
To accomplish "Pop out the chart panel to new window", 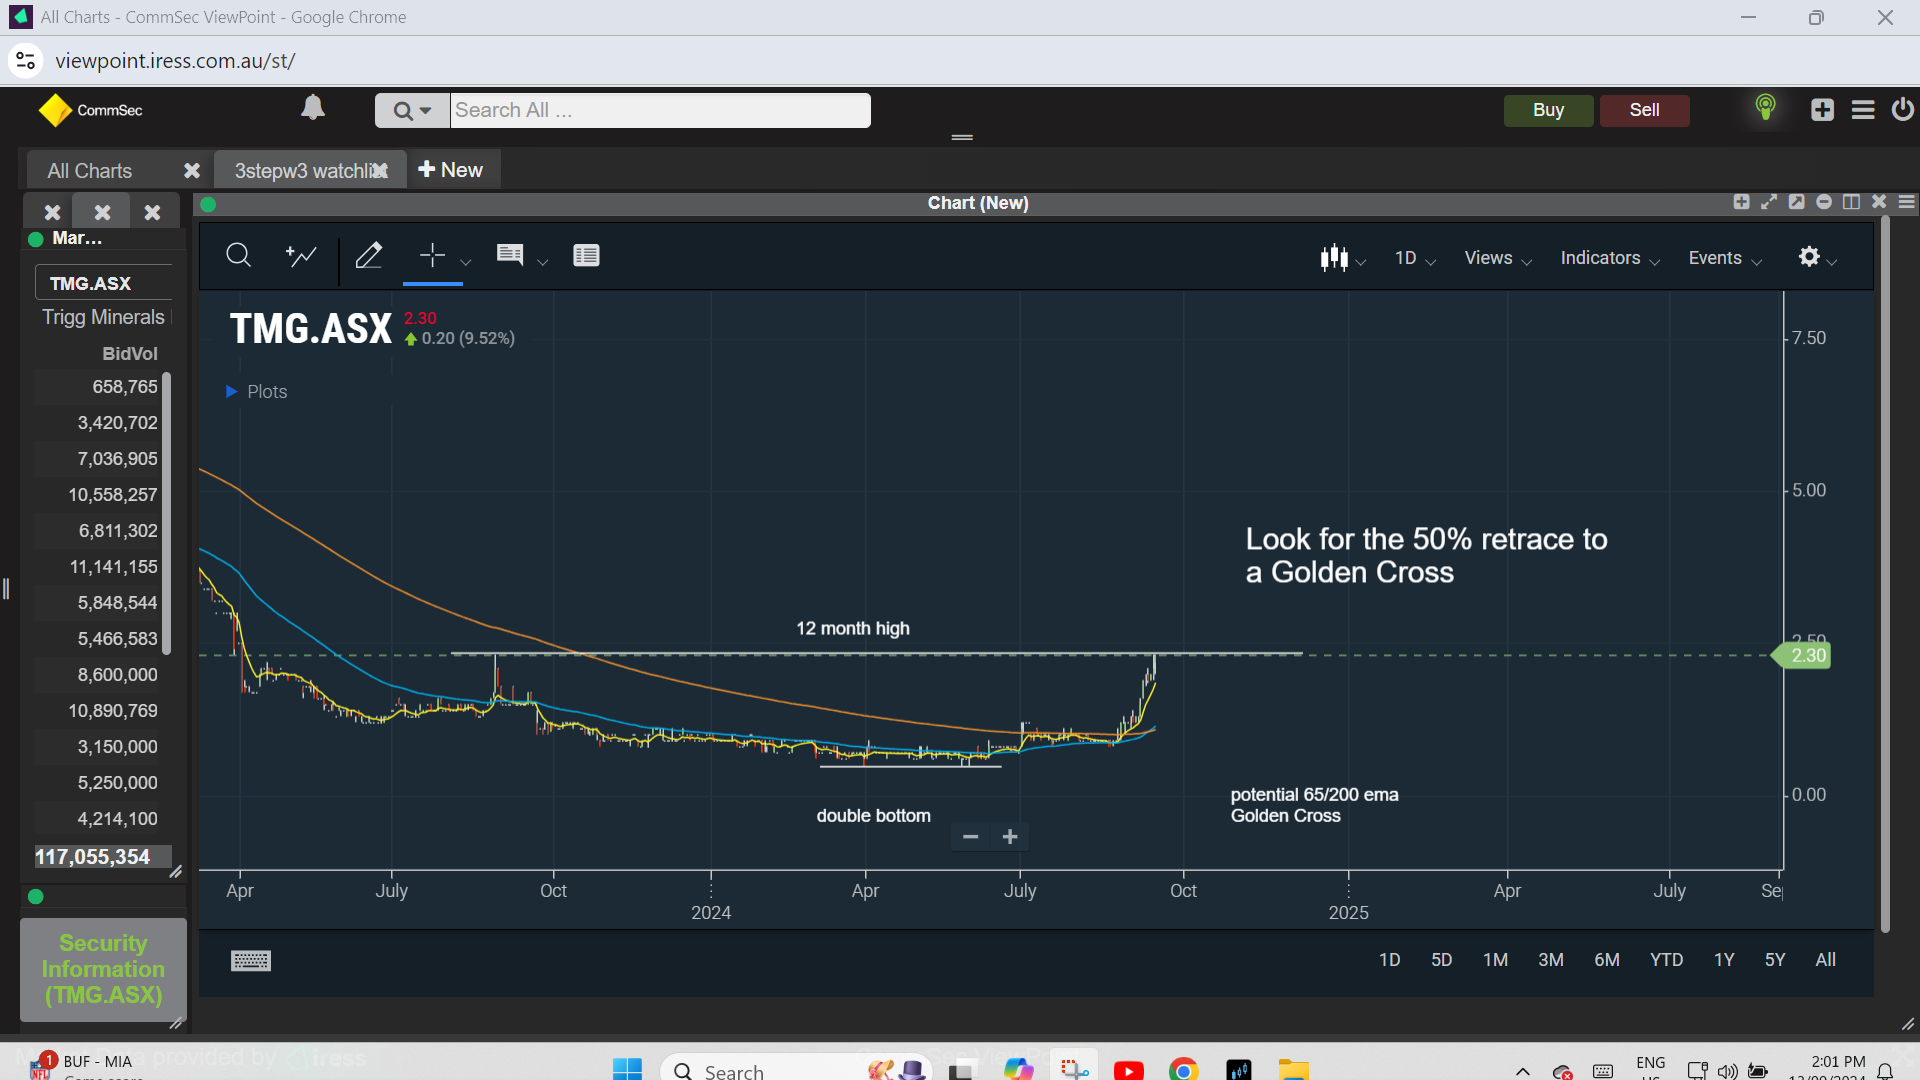I will 1797,202.
